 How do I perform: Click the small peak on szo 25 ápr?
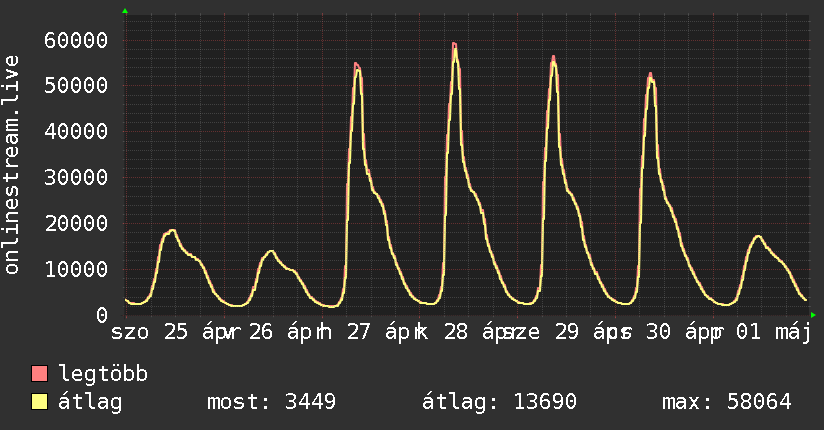click(172, 231)
